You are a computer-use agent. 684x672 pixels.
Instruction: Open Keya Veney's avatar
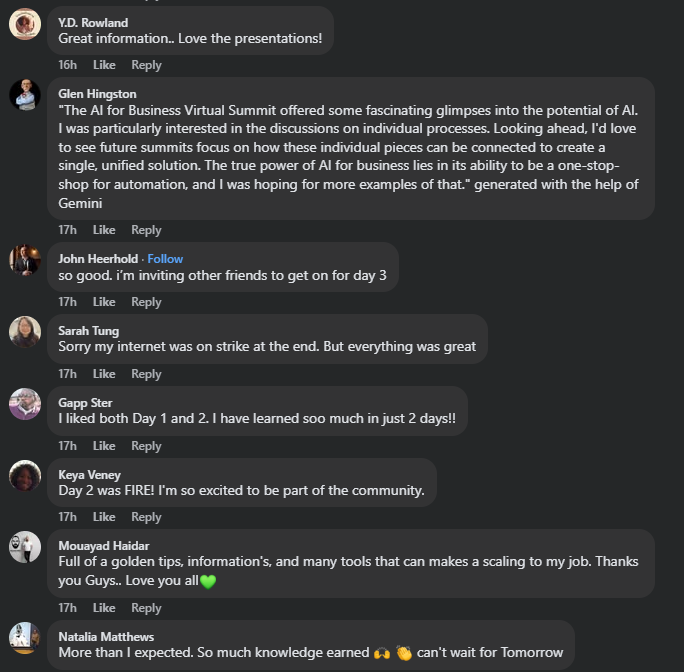tap(24, 474)
